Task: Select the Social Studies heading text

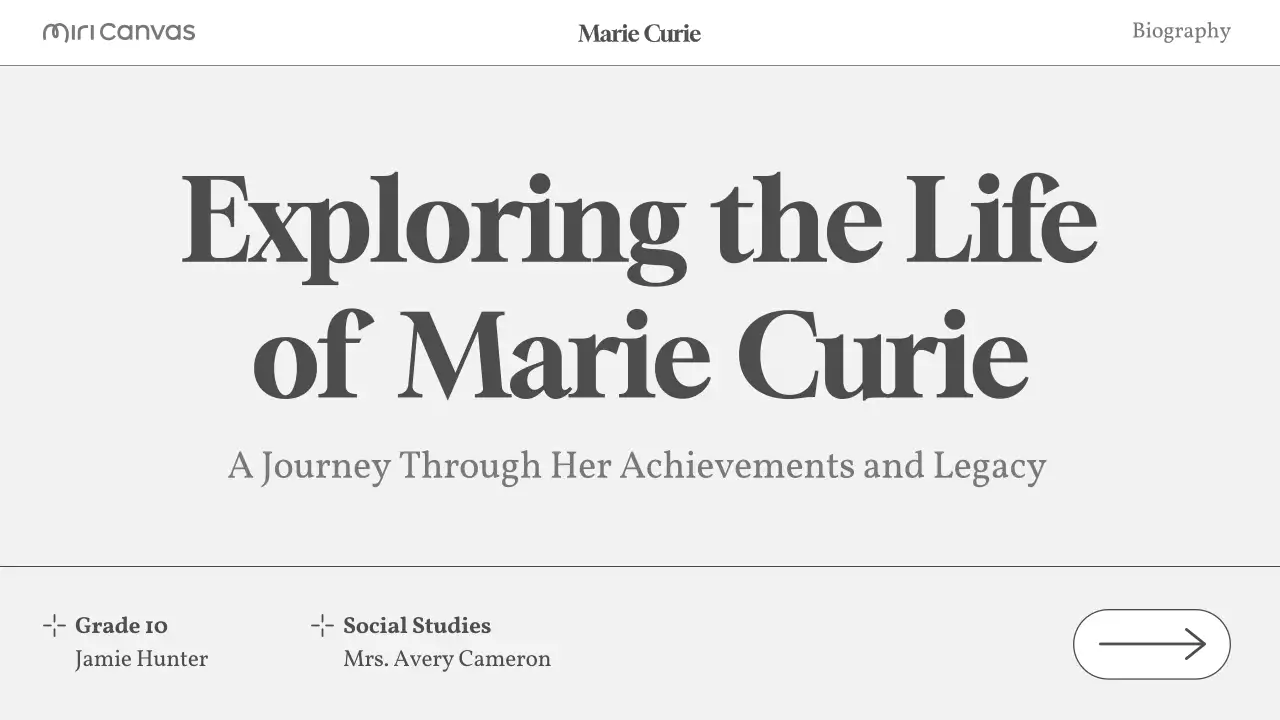Action: (416, 626)
